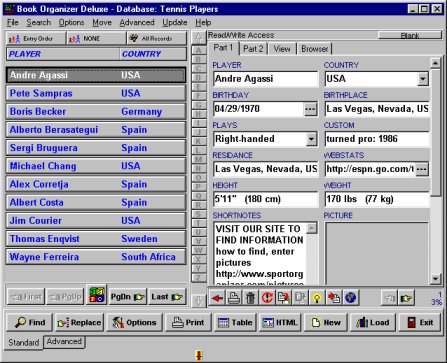447x363 pixels.
Task: Open the blue globe web icon
Action: pos(350,298)
